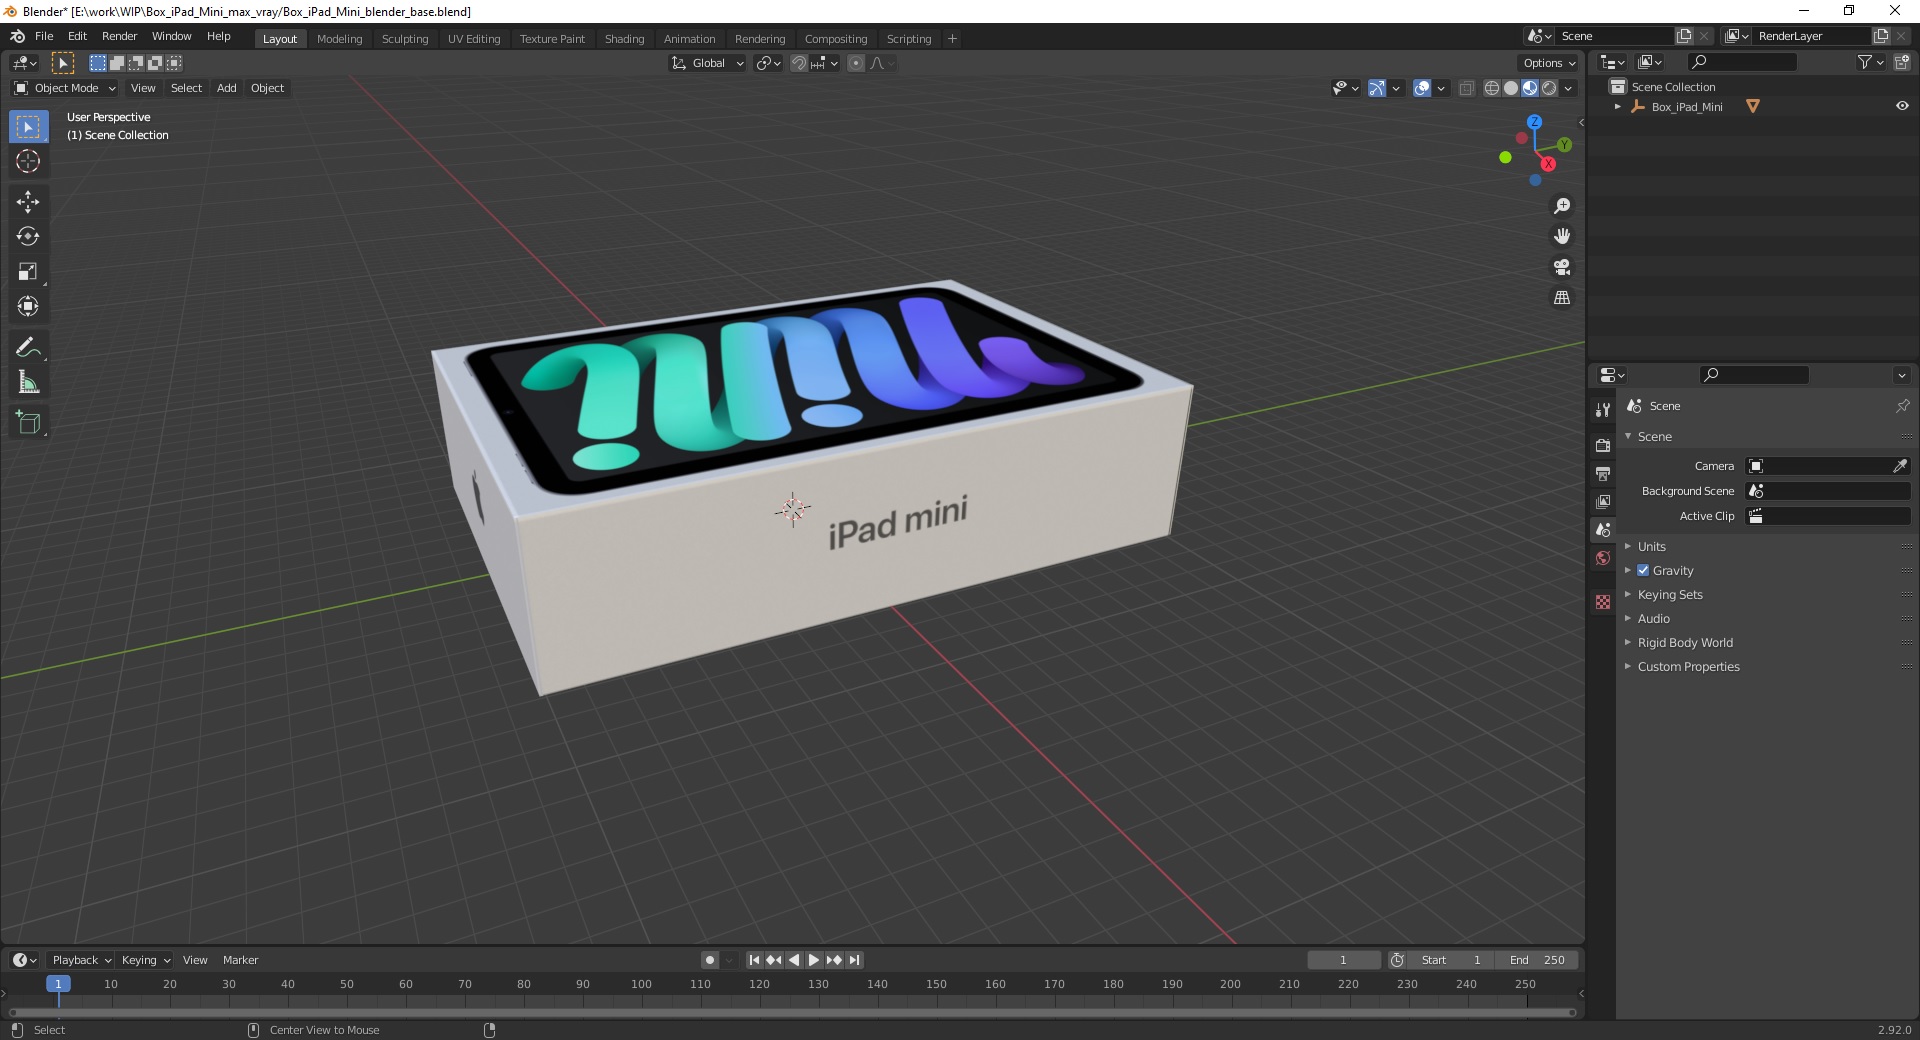This screenshot has width=1920, height=1040.
Task: Open the File menu
Action: [x=44, y=36]
